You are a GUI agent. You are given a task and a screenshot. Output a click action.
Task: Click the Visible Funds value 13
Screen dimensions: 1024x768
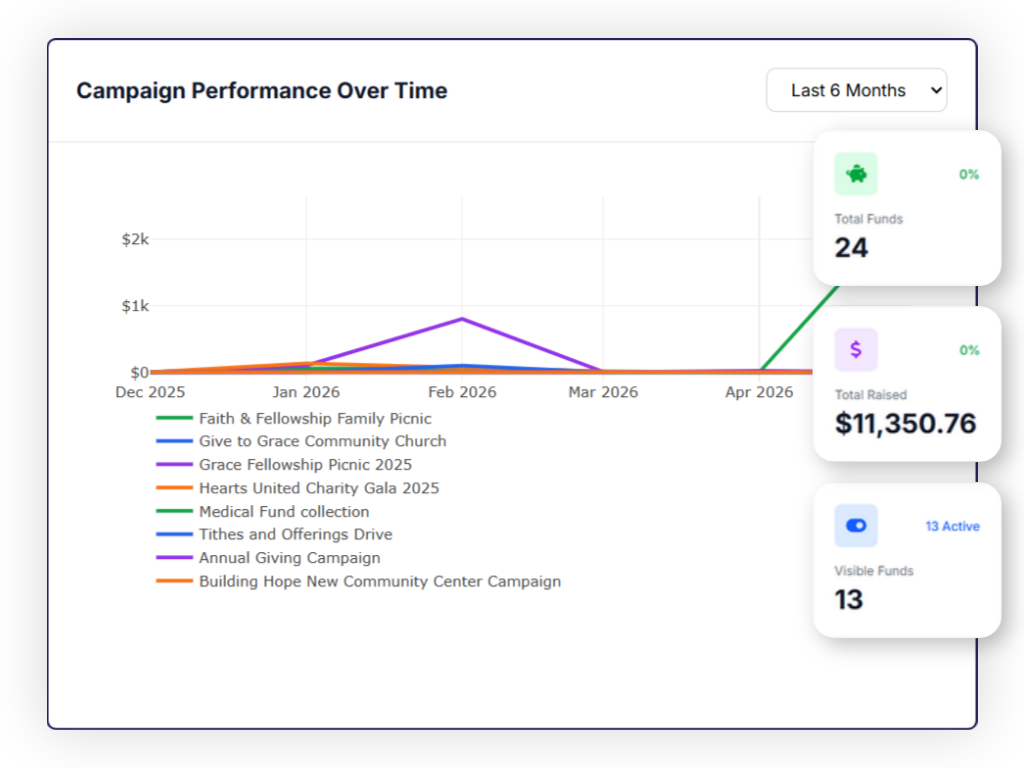(x=848, y=600)
